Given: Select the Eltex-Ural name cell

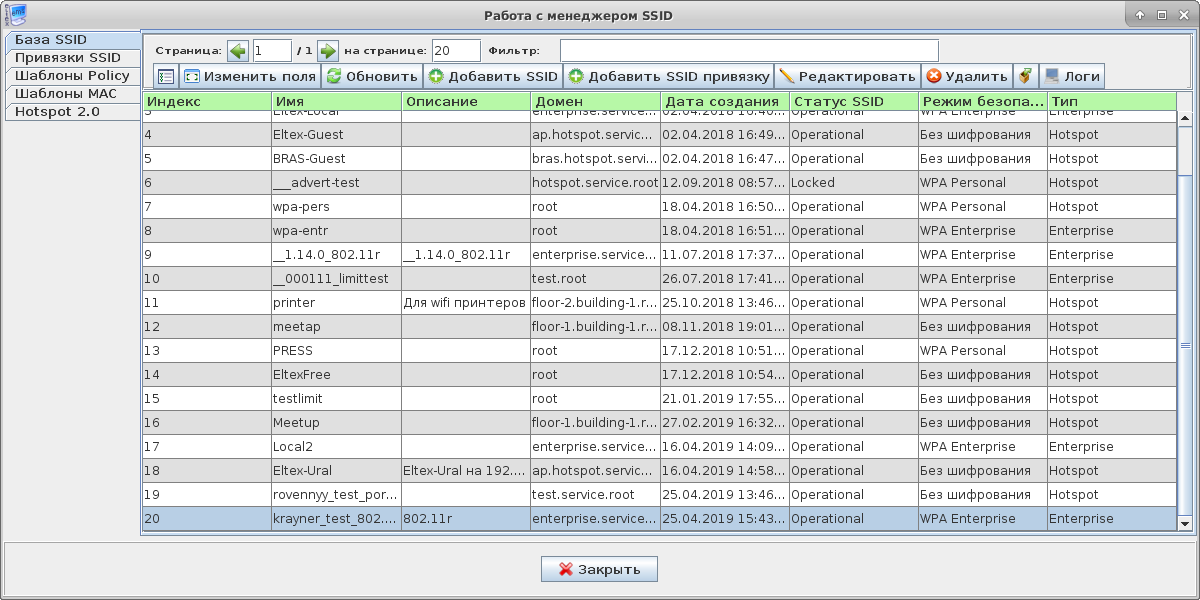Looking at the screenshot, I should tap(336, 471).
